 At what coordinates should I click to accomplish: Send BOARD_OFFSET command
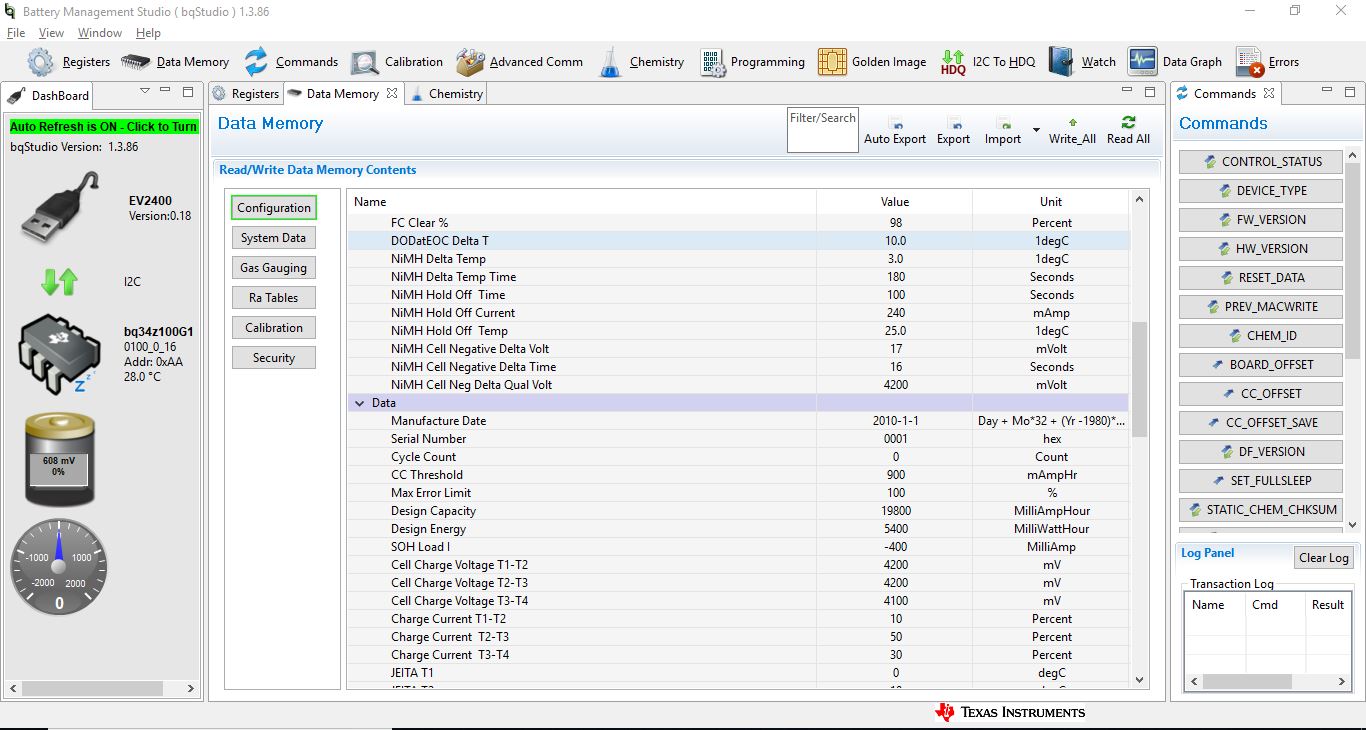(1261, 365)
